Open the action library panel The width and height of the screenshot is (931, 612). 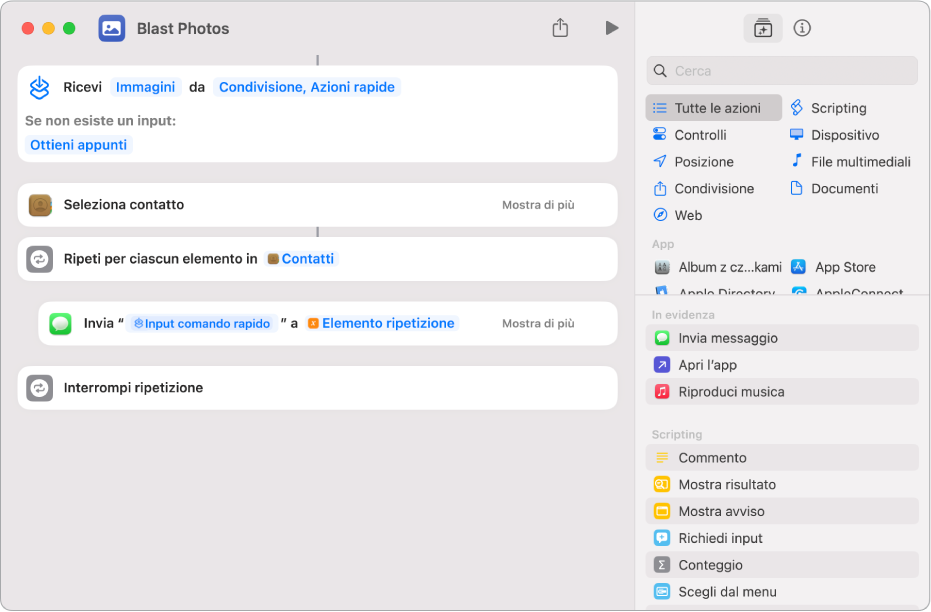click(x=763, y=28)
